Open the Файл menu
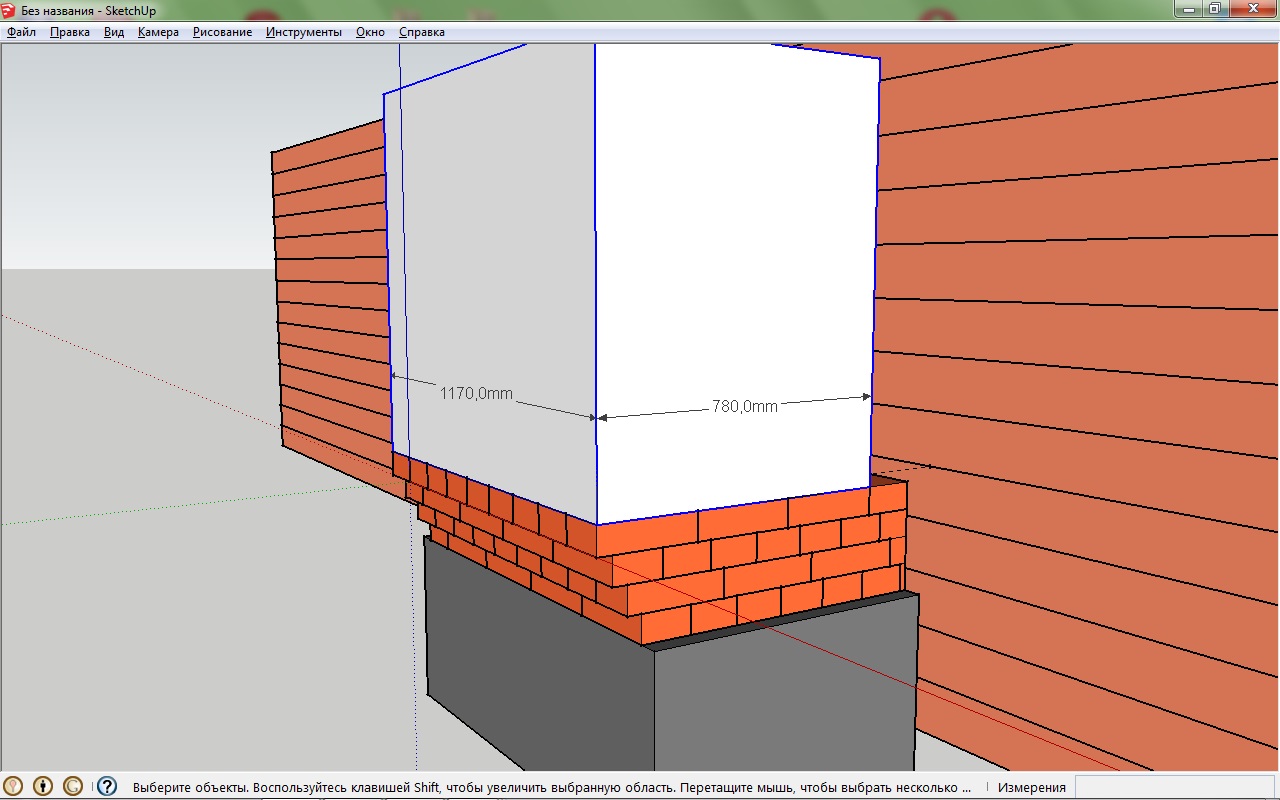1280x800 pixels. [x=21, y=32]
